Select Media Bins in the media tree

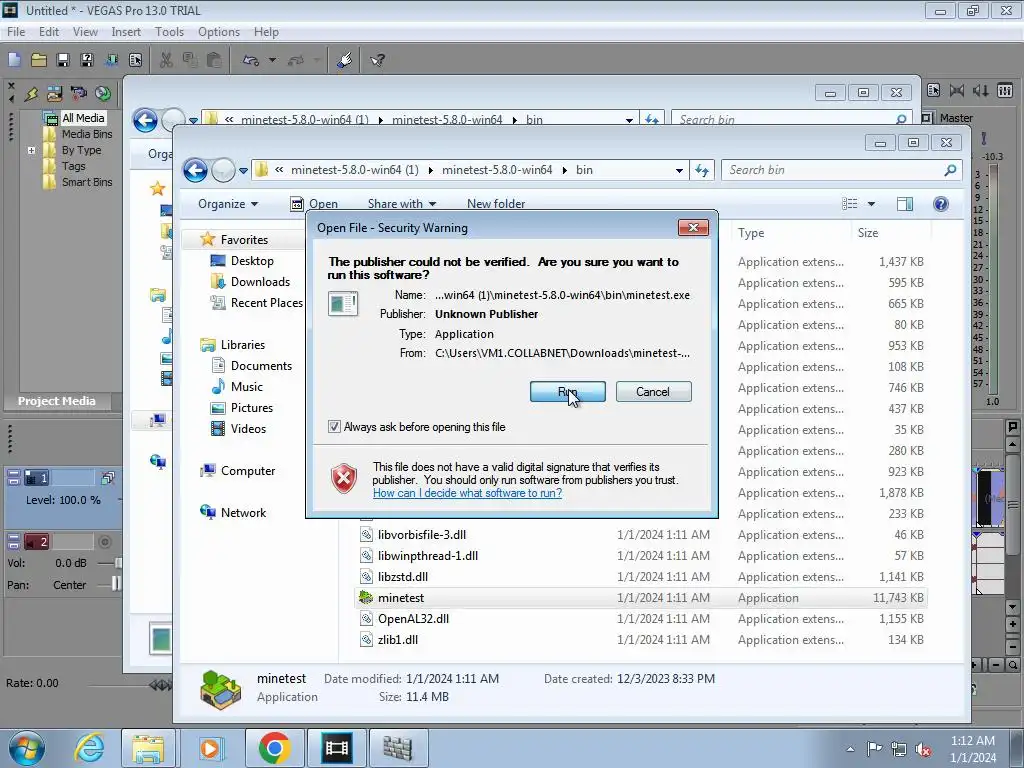tap(87, 134)
